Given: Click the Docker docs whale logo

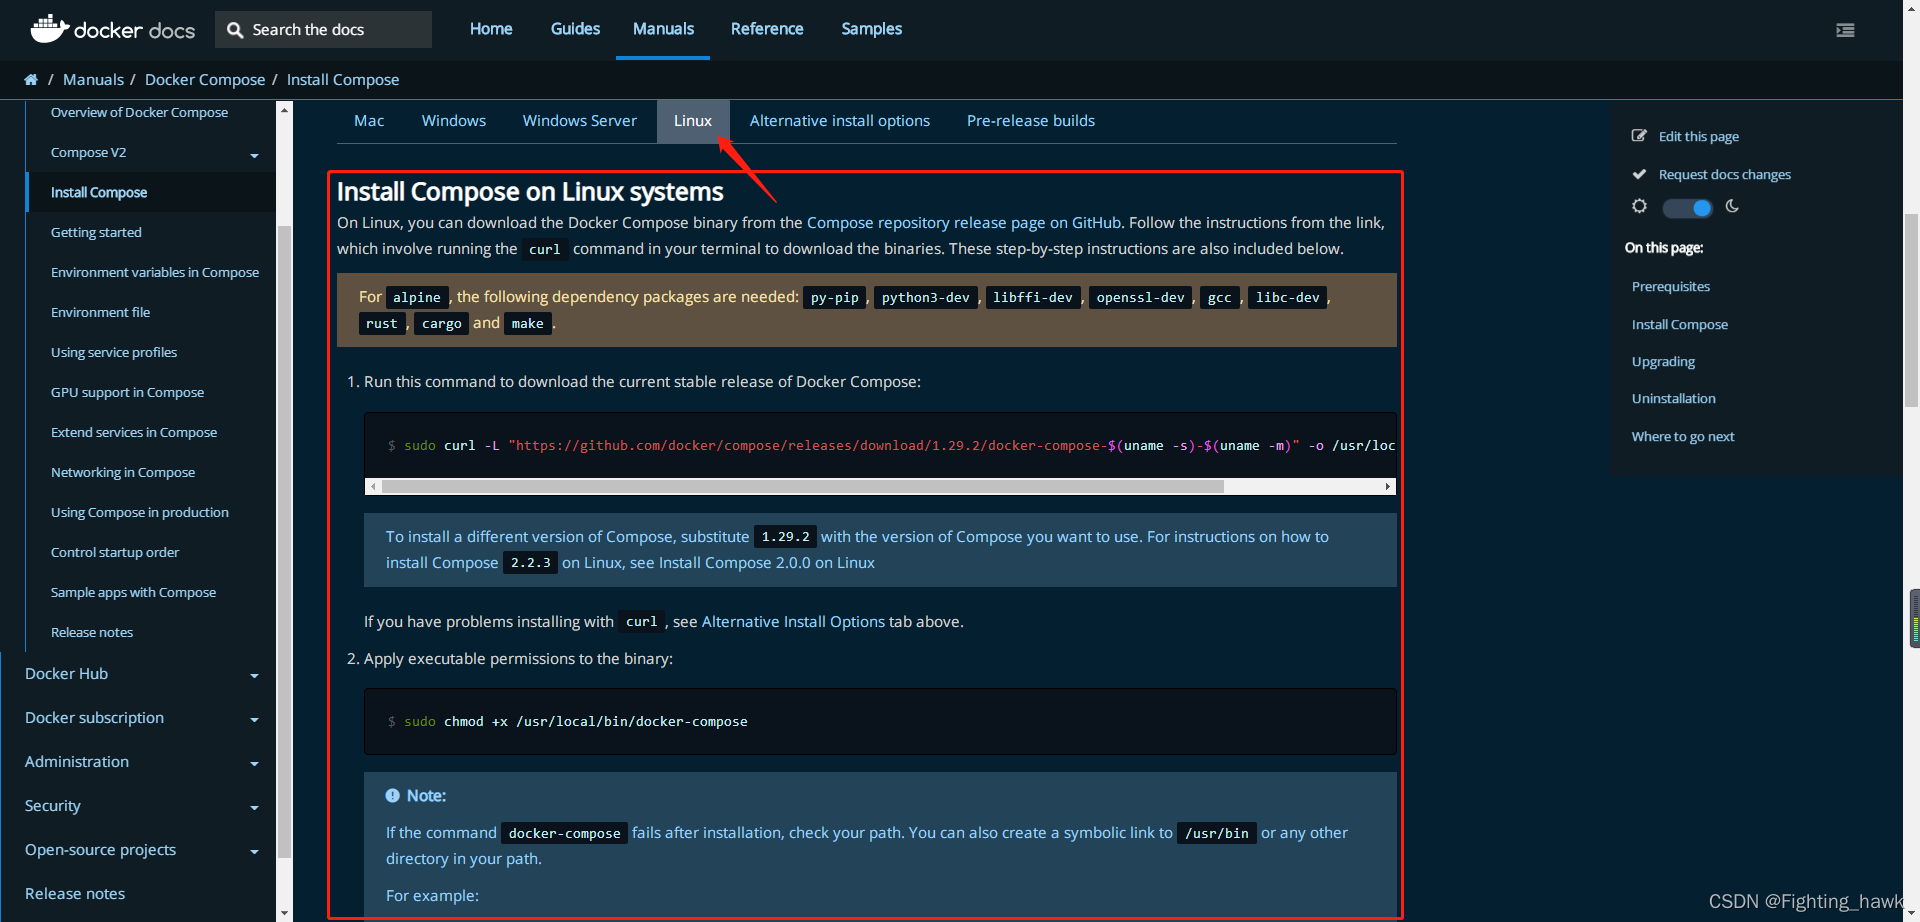Looking at the screenshot, I should (112, 29).
